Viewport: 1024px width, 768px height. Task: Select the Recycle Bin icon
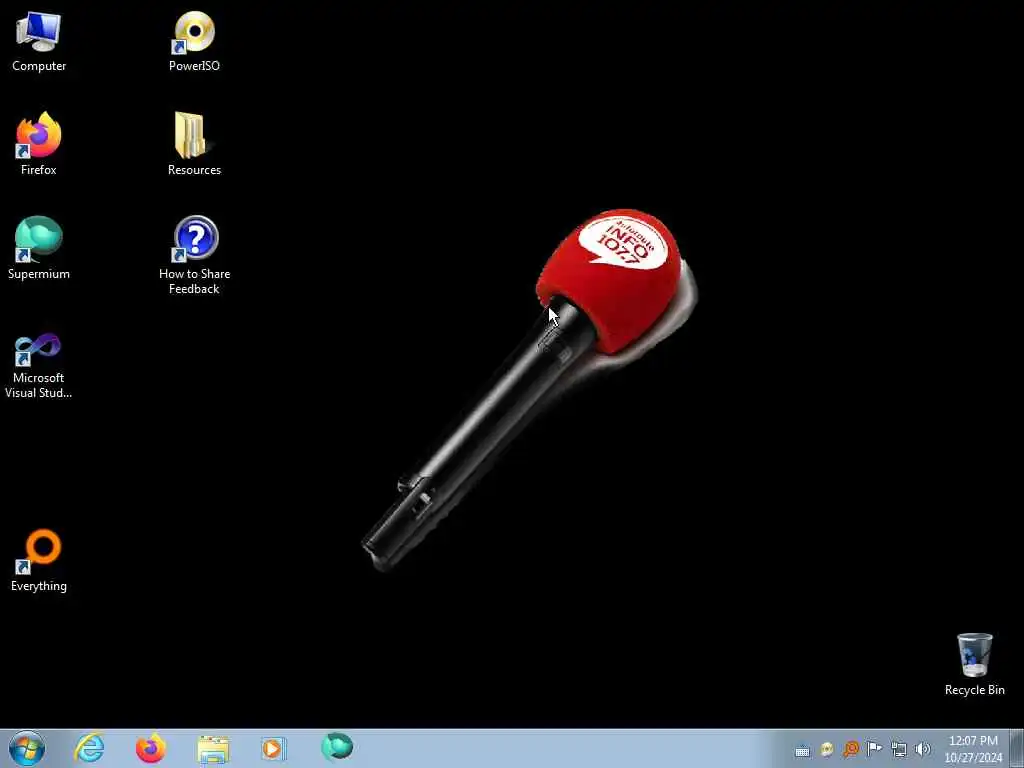[x=974, y=664]
